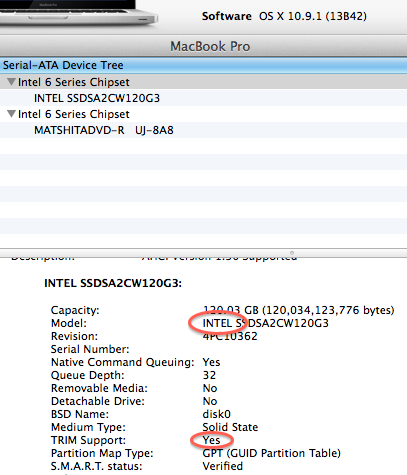The width and height of the screenshot is (407, 475).
Task: Click the BSD Name value disk0
Action: (217, 414)
